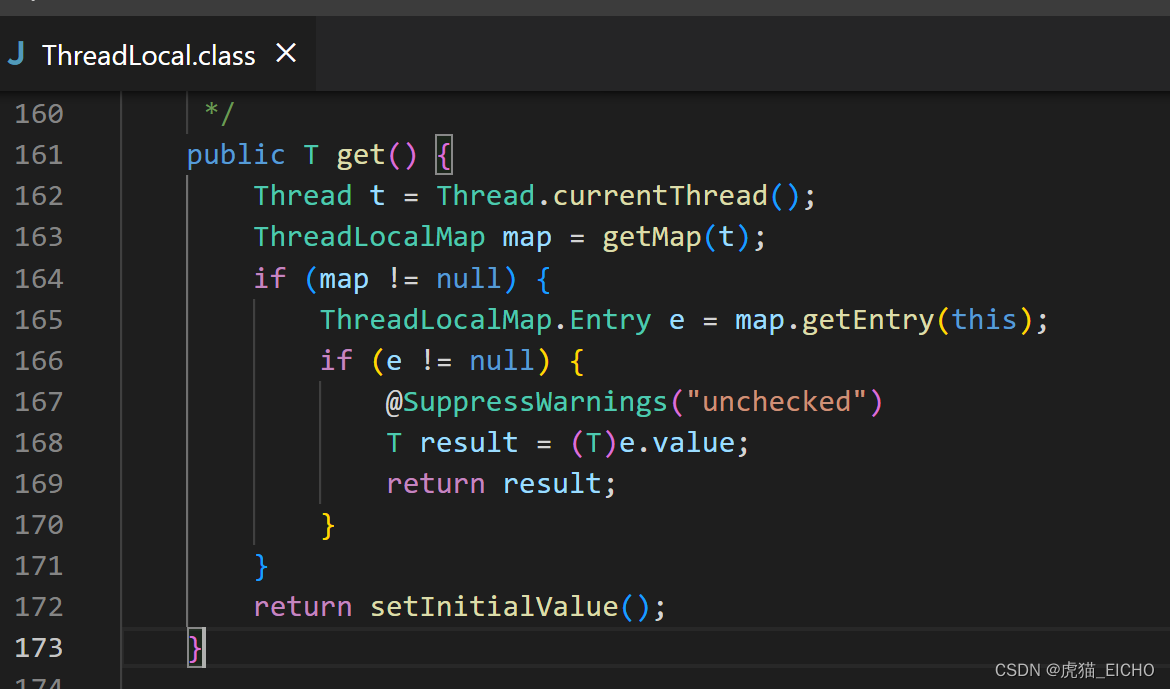Click line number 164 in gutter
This screenshot has height=689, width=1170.
click(x=39, y=279)
